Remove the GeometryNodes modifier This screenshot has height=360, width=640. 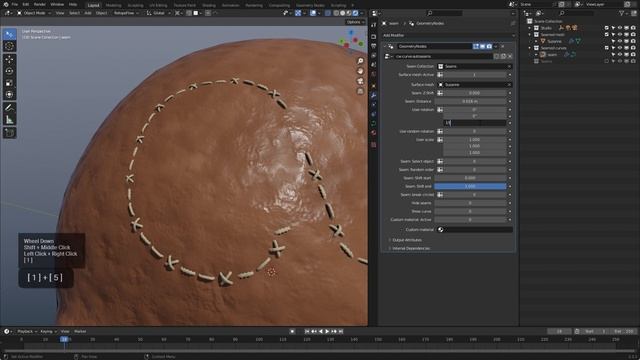coord(503,47)
